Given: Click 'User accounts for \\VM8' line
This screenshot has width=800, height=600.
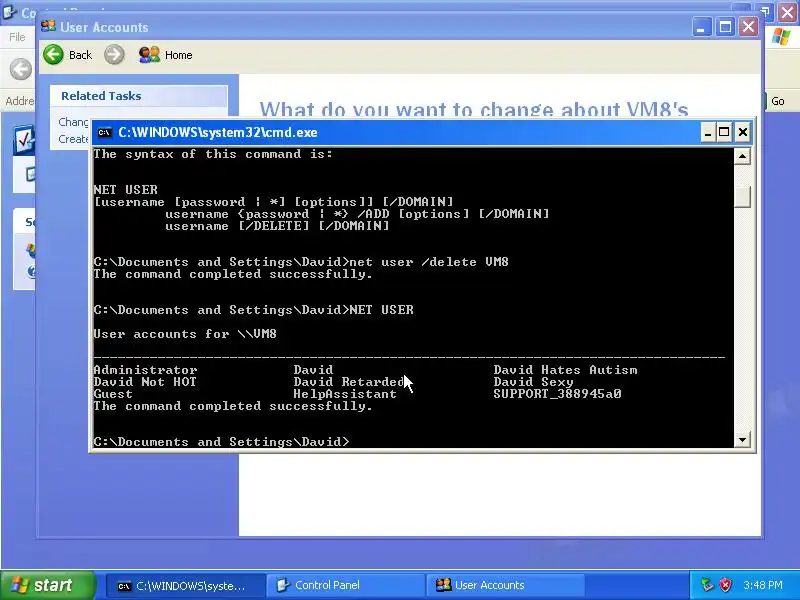Looking at the screenshot, I should coord(185,334).
